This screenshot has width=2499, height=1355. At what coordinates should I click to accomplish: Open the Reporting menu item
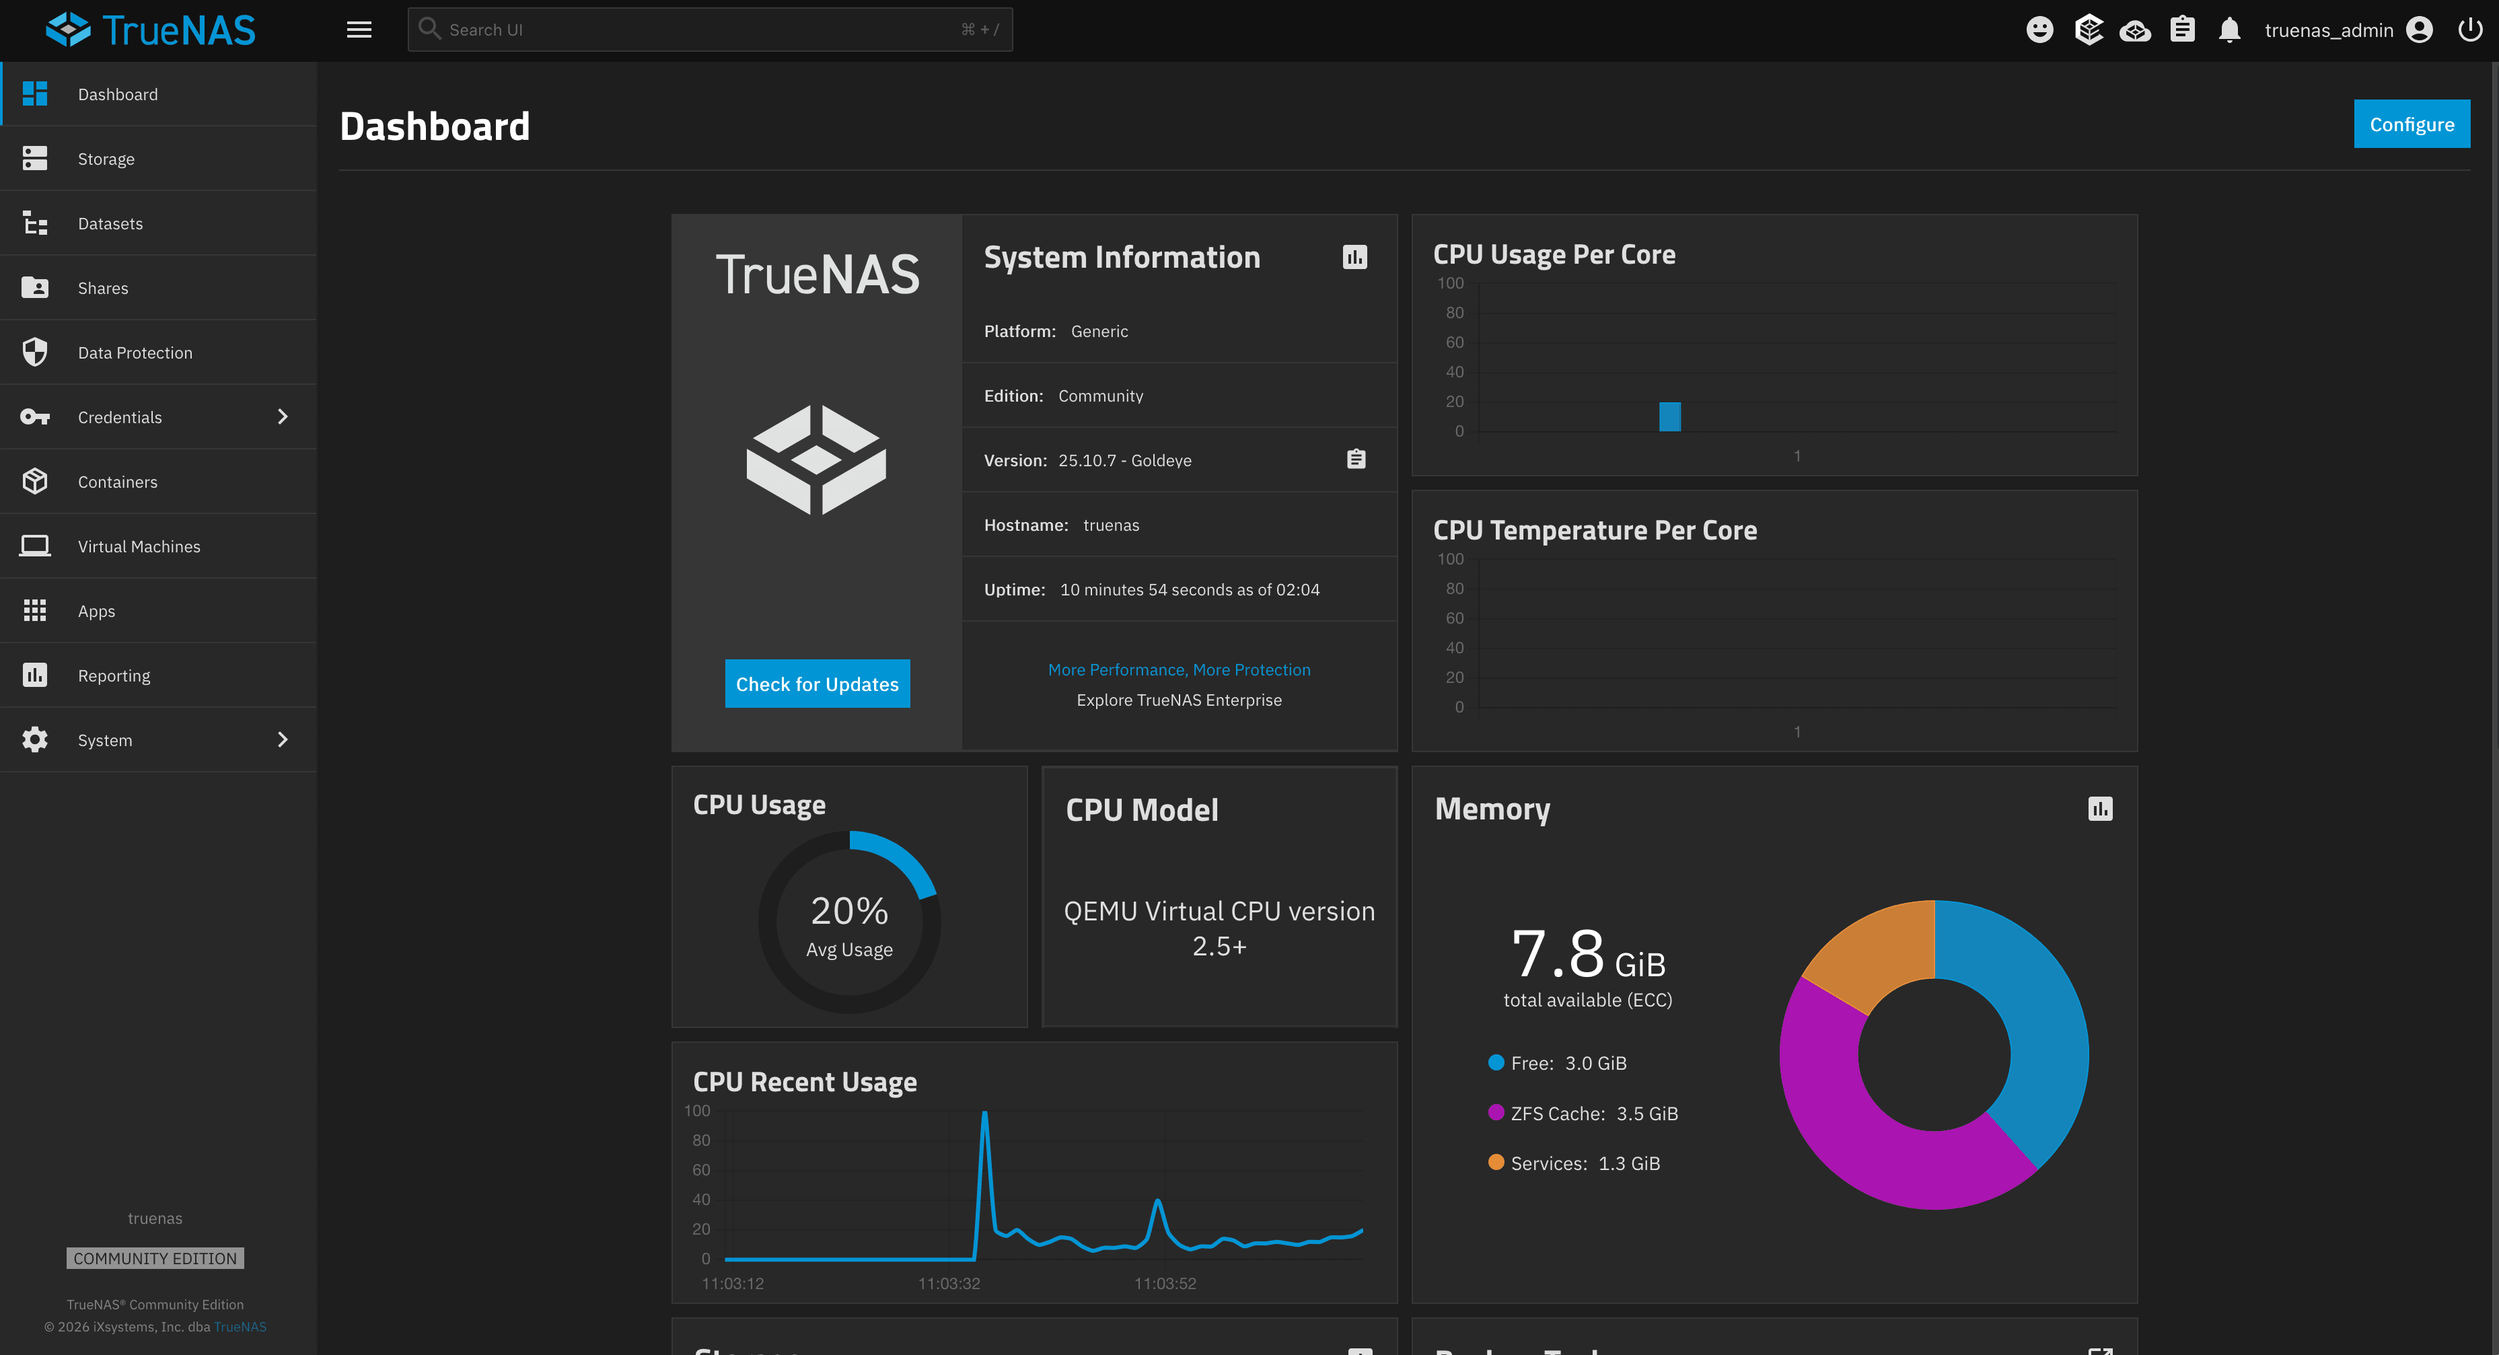click(x=159, y=675)
